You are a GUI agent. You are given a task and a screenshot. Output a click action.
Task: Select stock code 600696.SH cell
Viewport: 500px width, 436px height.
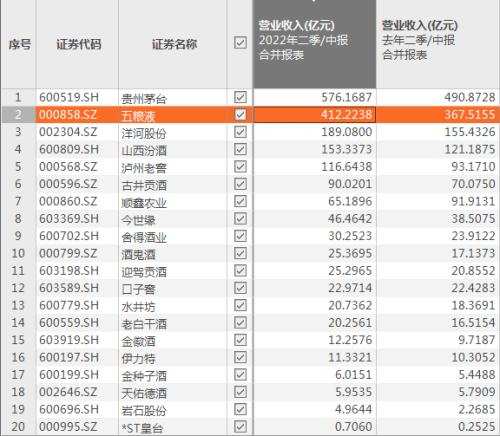click(x=77, y=409)
